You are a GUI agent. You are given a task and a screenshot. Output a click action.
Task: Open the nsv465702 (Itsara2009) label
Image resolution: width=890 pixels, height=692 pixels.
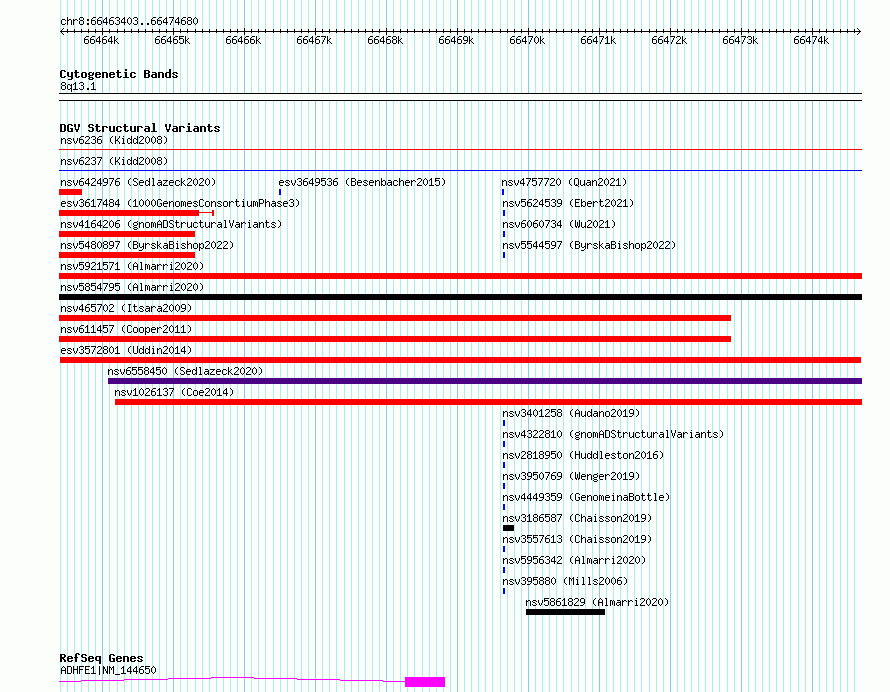126,308
